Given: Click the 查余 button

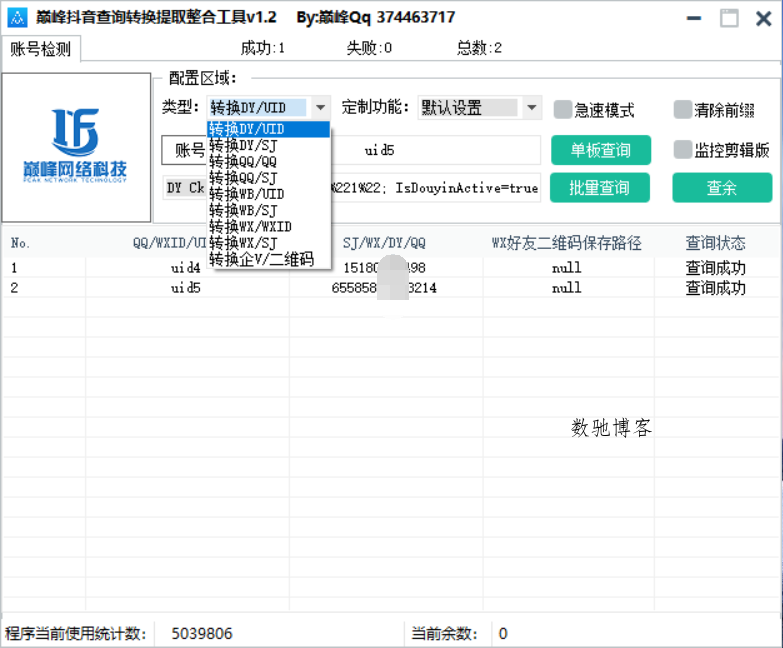Looking at the screenshot, I should pyautogui.click(x=722, y=188).
